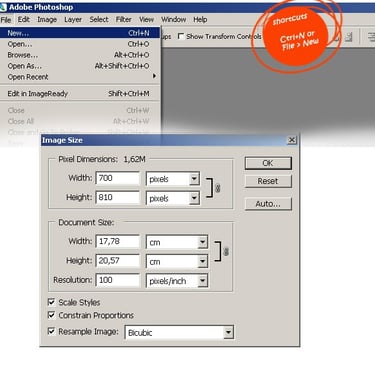Click the Auto... button
The width and height of the screenshot is (375, 366).
(268, 204)
